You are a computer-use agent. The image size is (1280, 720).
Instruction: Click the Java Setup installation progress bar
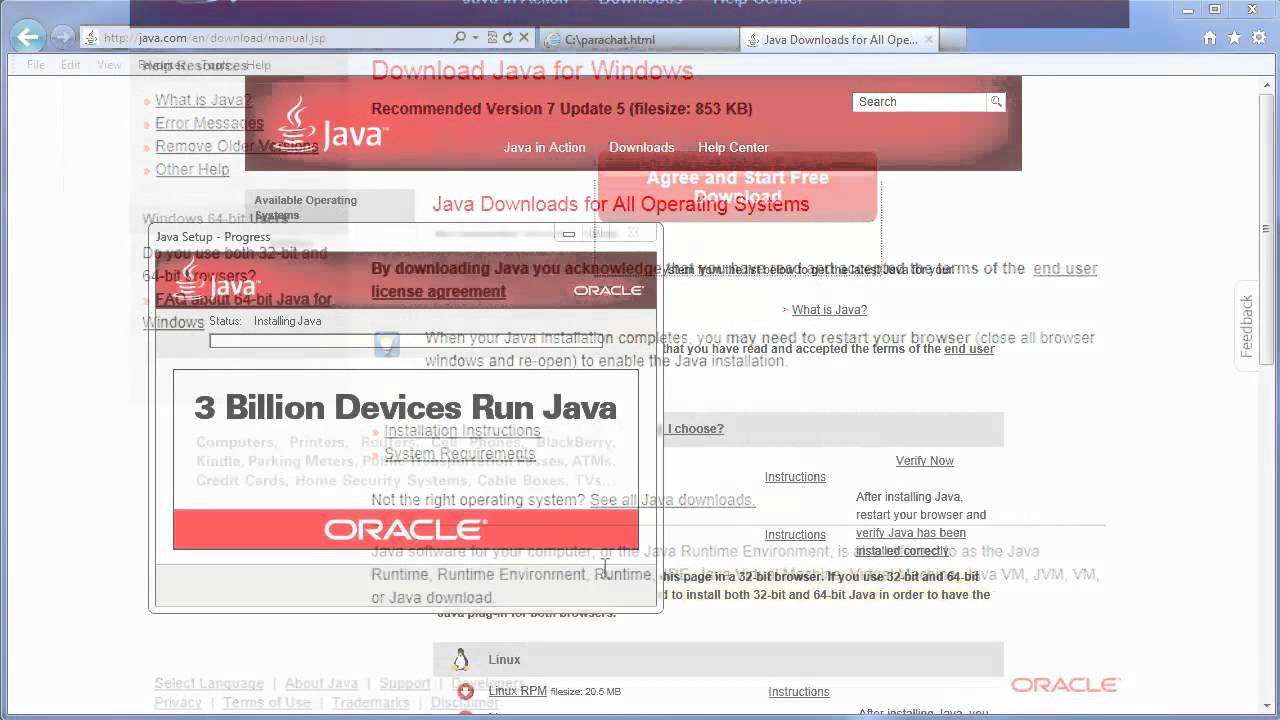(x=406, y=341)
